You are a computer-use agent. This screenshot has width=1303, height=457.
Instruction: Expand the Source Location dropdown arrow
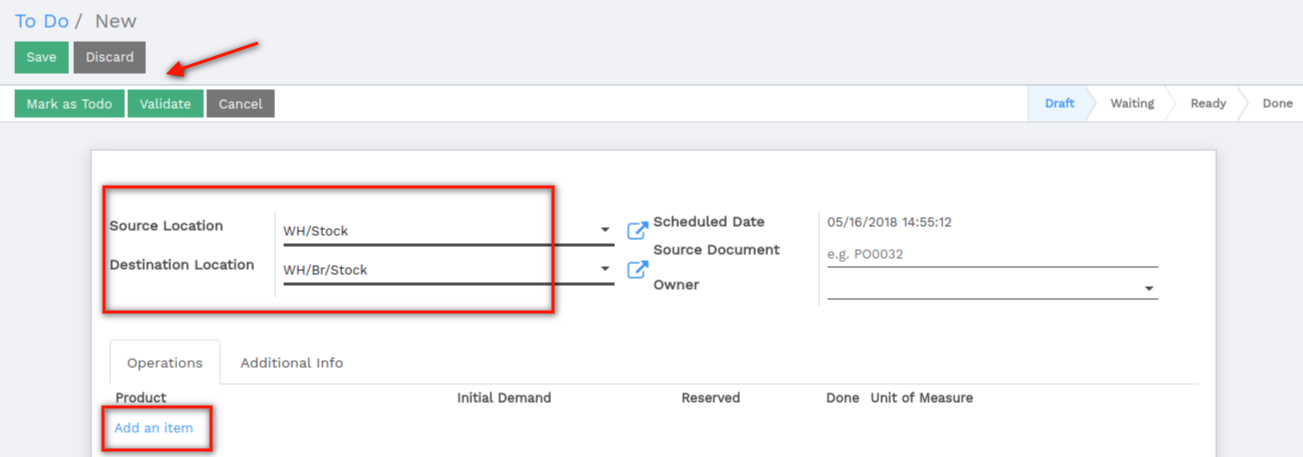pyautogui.click(x=605, y=230)
